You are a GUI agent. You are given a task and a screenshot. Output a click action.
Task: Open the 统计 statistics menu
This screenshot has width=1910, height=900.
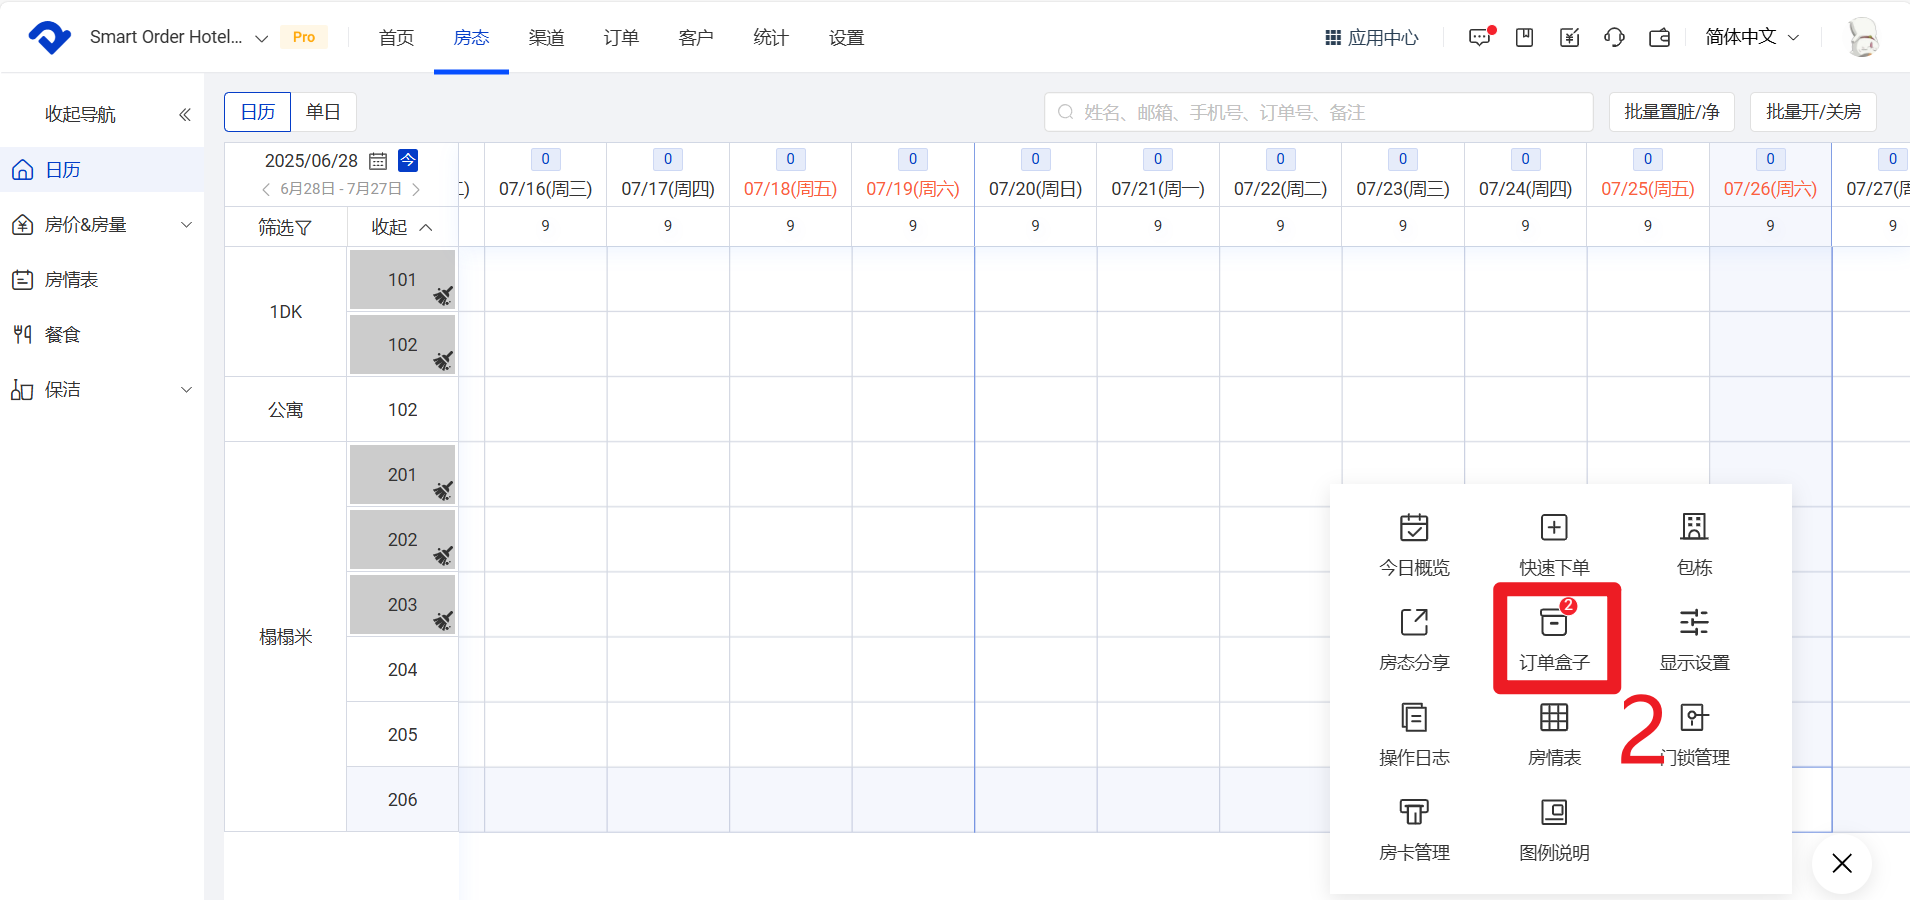coord(771,38)
